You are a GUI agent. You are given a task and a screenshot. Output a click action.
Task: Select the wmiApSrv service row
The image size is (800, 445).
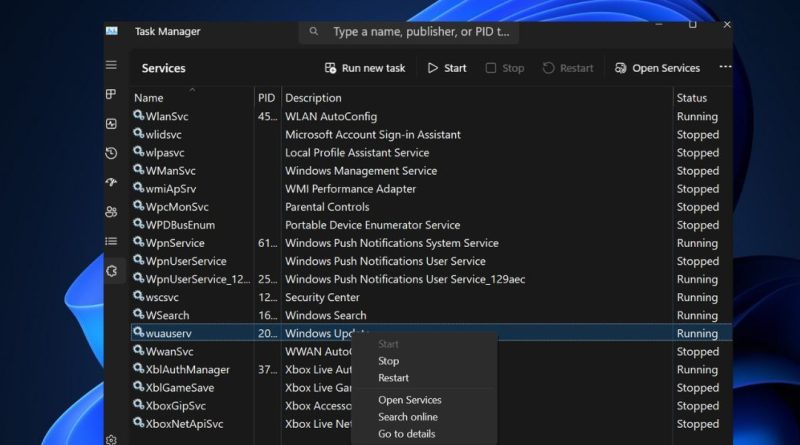(x=432, y=189)
